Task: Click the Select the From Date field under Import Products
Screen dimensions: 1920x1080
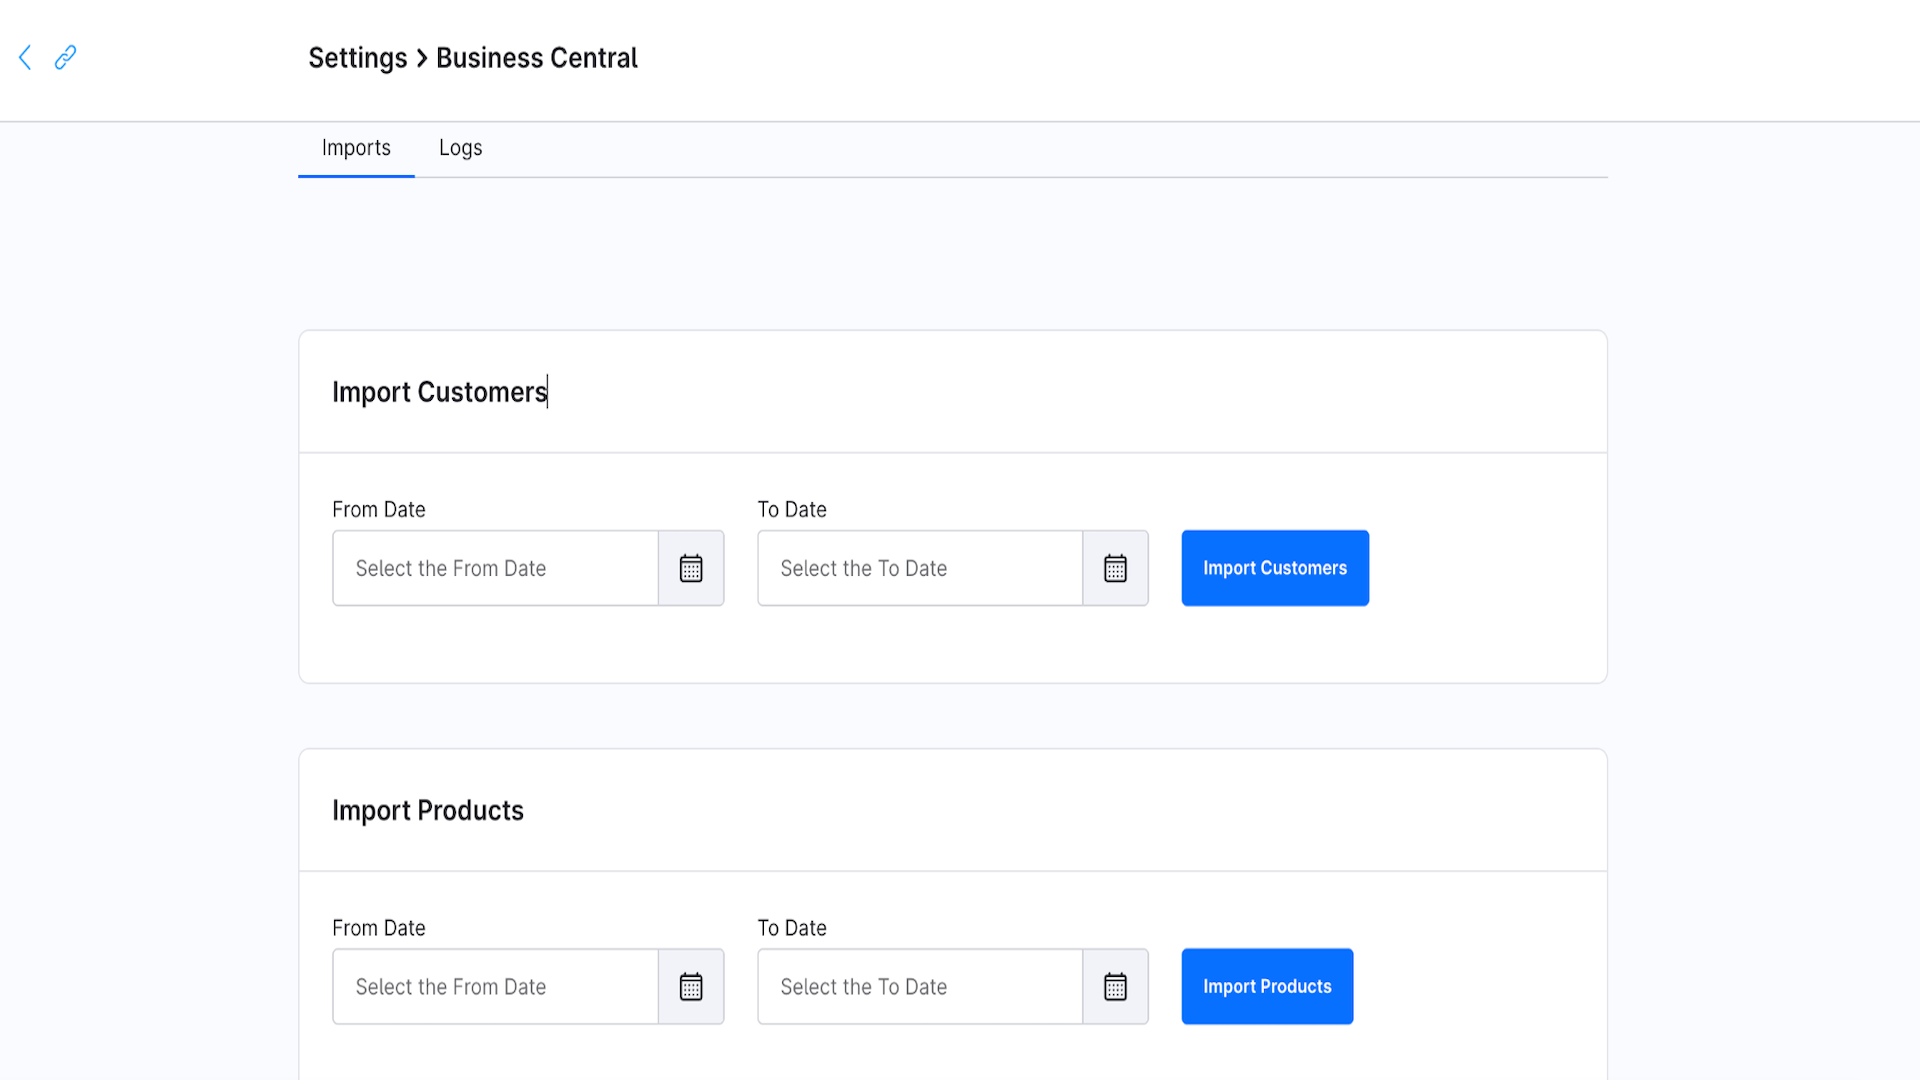Action: (494, 986)
